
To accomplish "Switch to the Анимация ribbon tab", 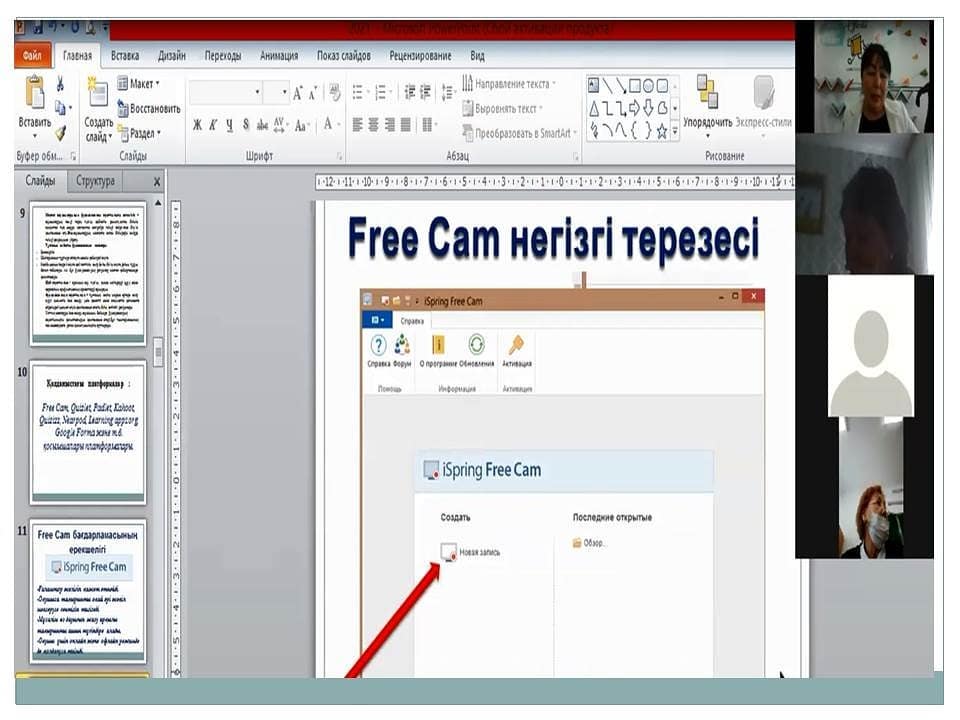I will [x=279, y=56].
